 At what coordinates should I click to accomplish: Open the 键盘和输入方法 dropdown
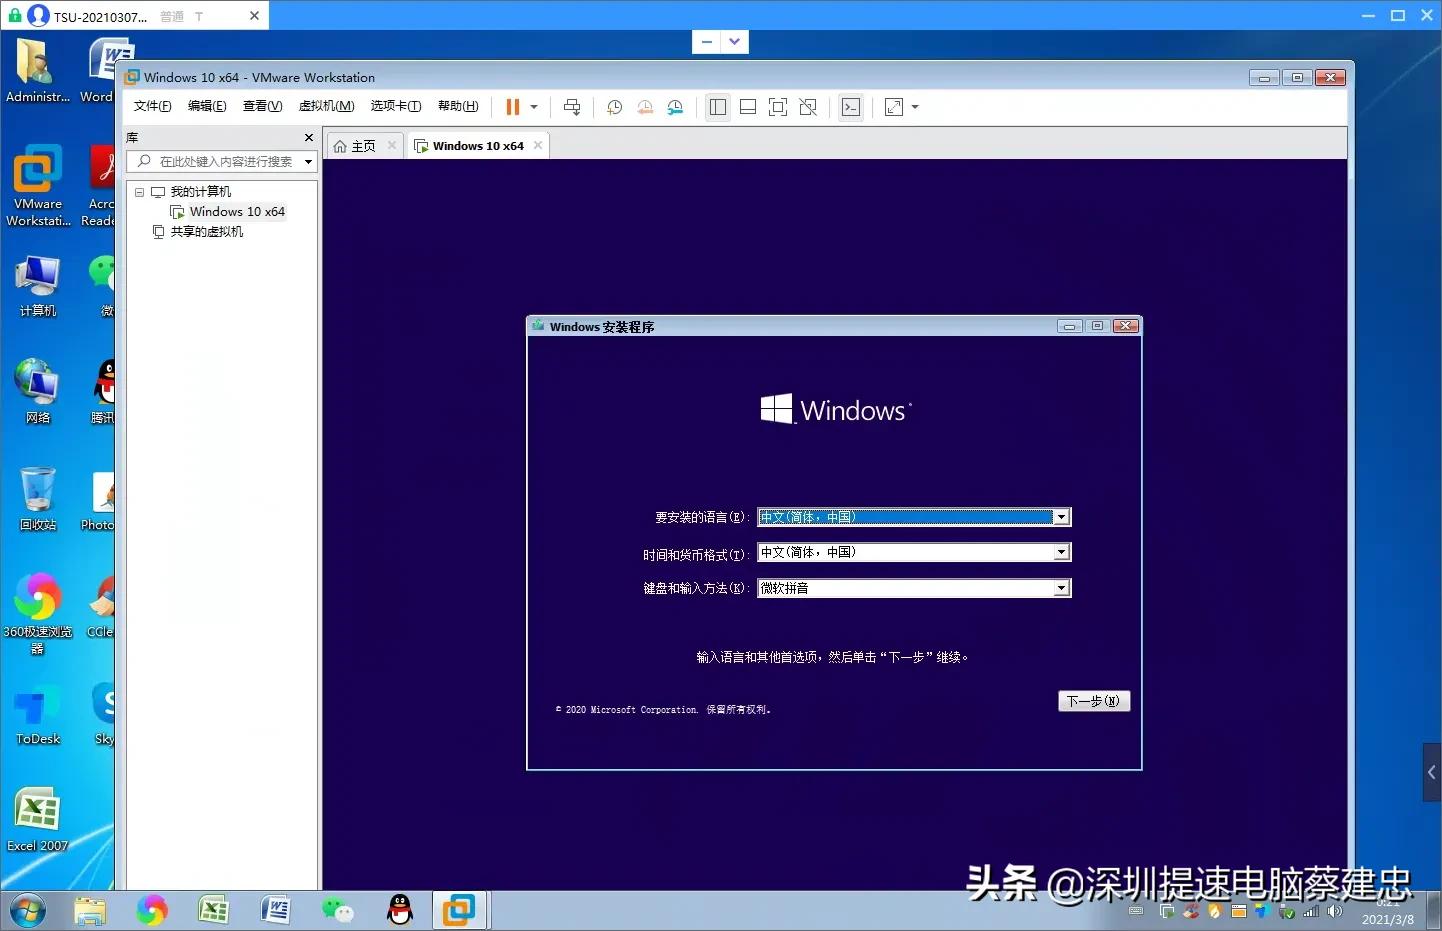1061,589
